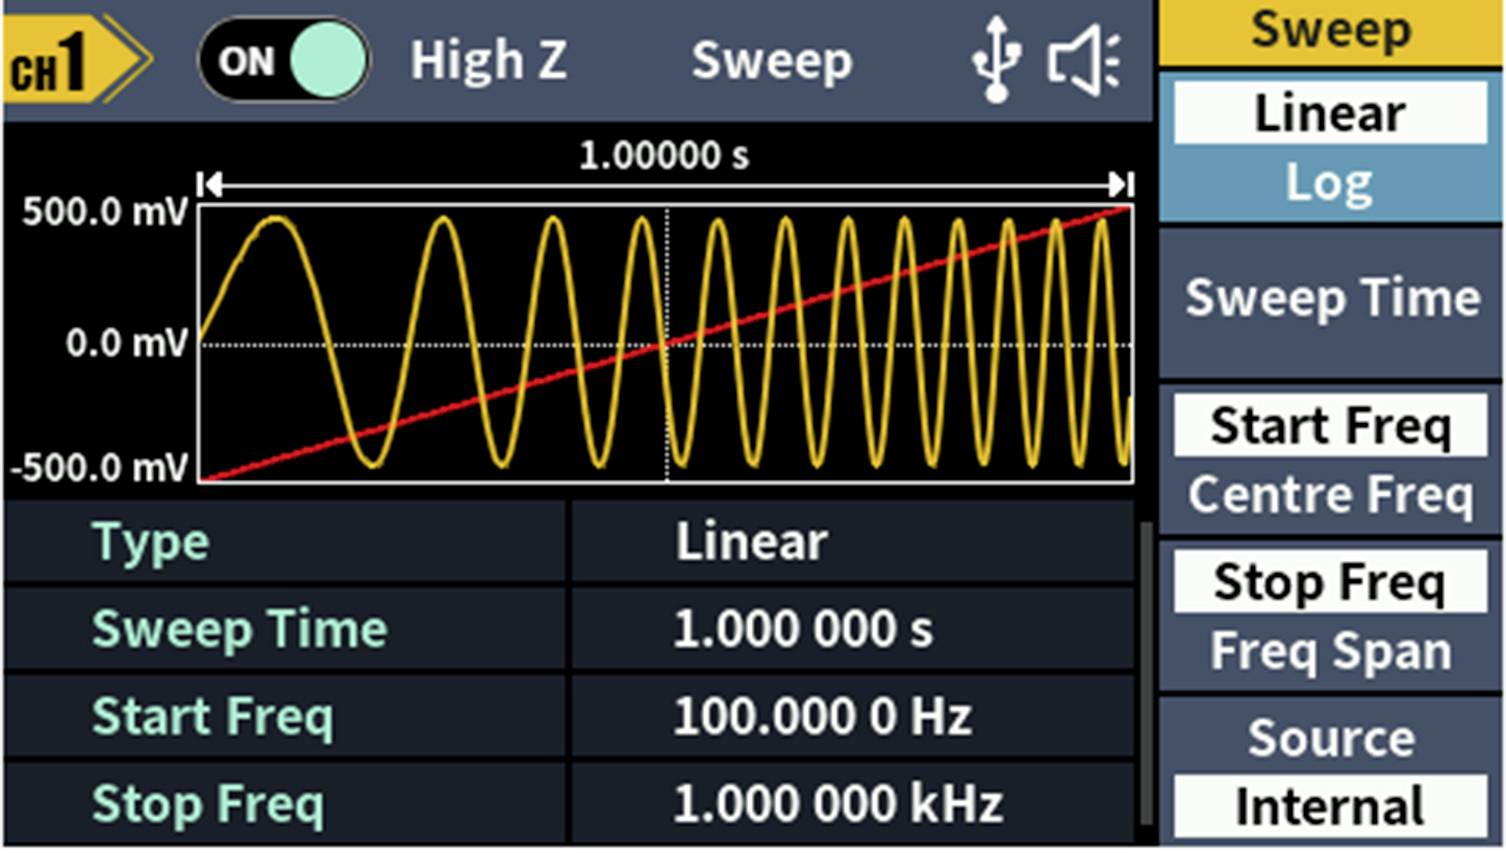
Task: Open the Sweep menu title
Action: (1330, 30)
